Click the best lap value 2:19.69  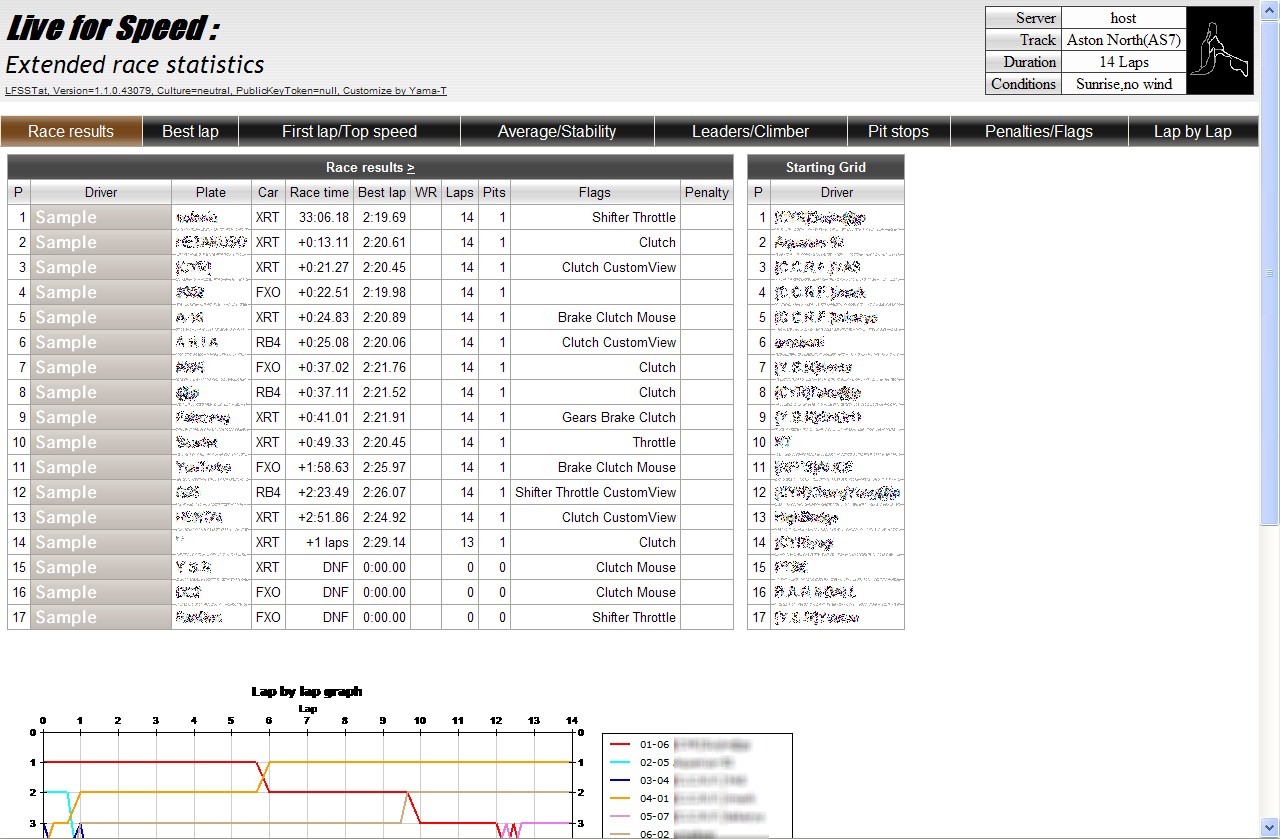pyautogui.click(x=382, y=217)
